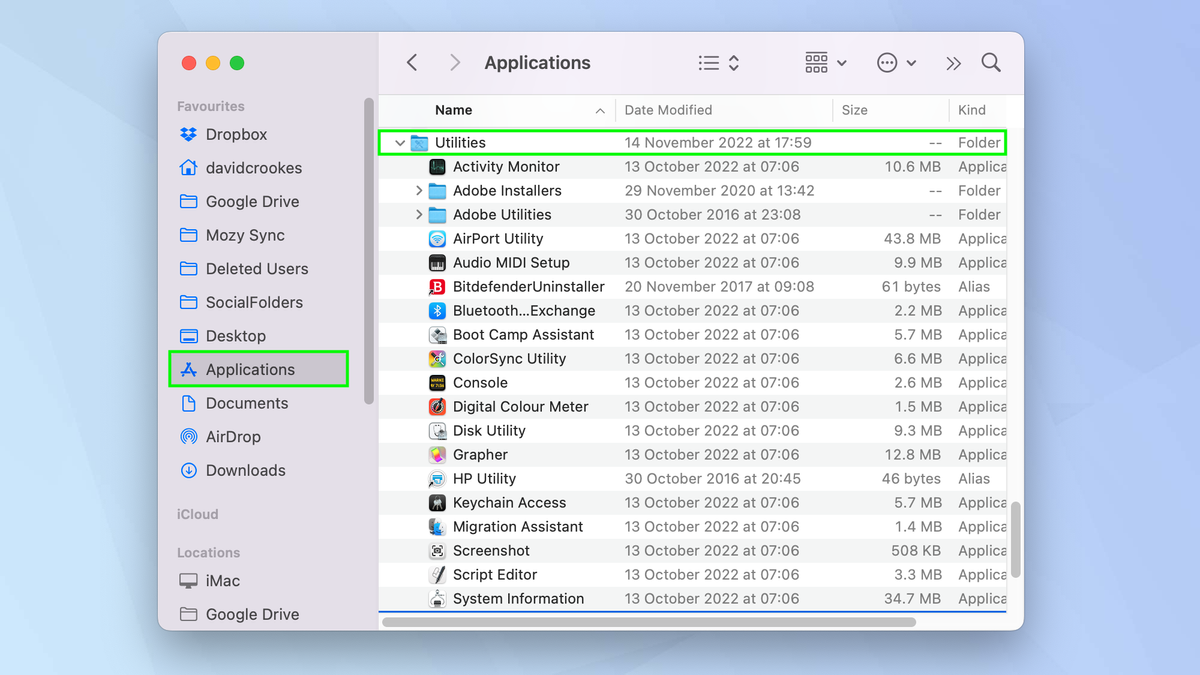Select the icon grouping view icon
1200x675 pixels.
[816, 62]
